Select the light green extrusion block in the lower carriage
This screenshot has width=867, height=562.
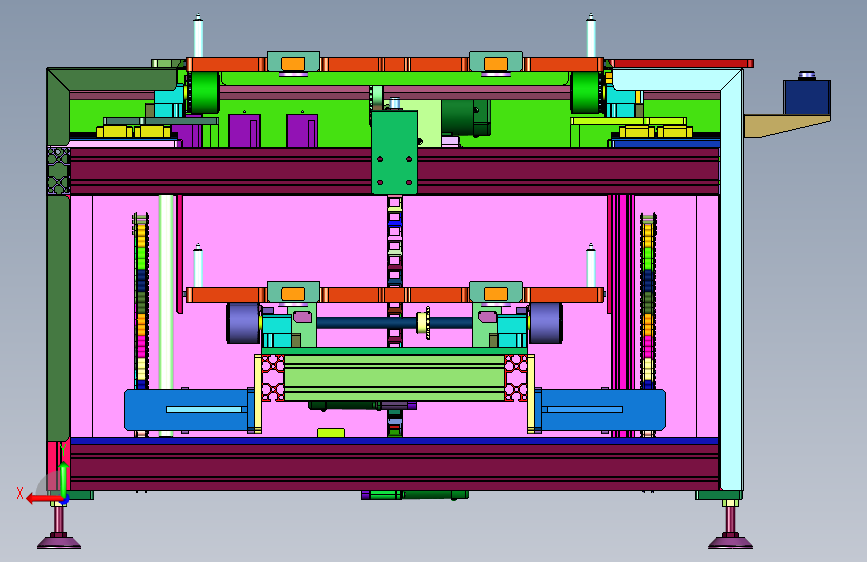click(394, 378)
